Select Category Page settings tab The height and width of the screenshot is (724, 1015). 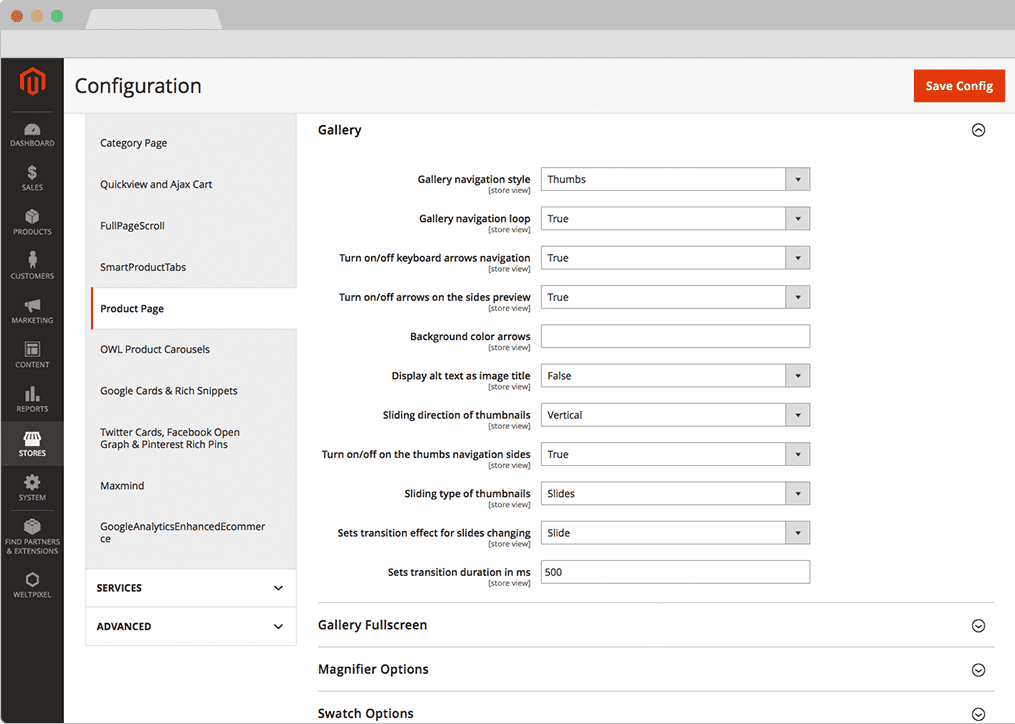pyautogui.click(x=134, y=143)
